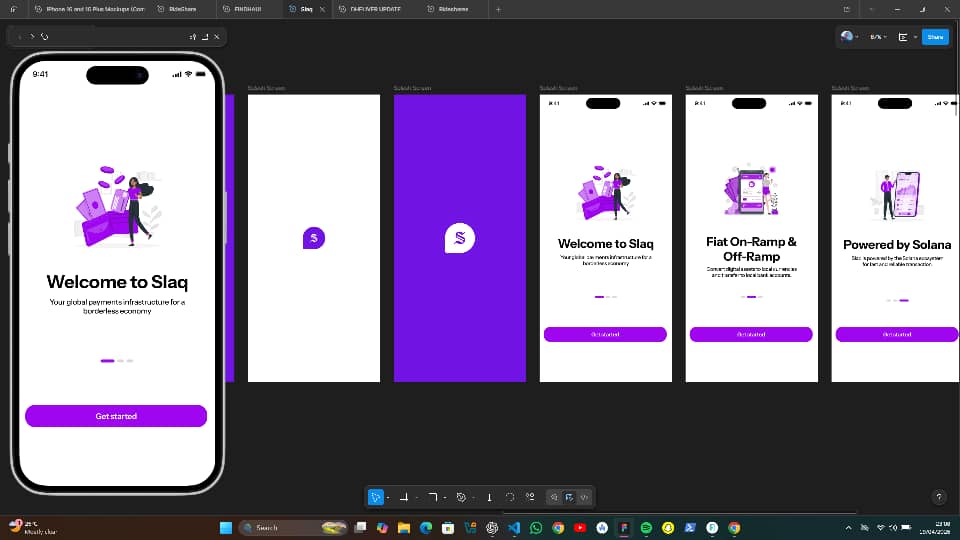
Task: Close the Slaq tab
Action: 323,9
